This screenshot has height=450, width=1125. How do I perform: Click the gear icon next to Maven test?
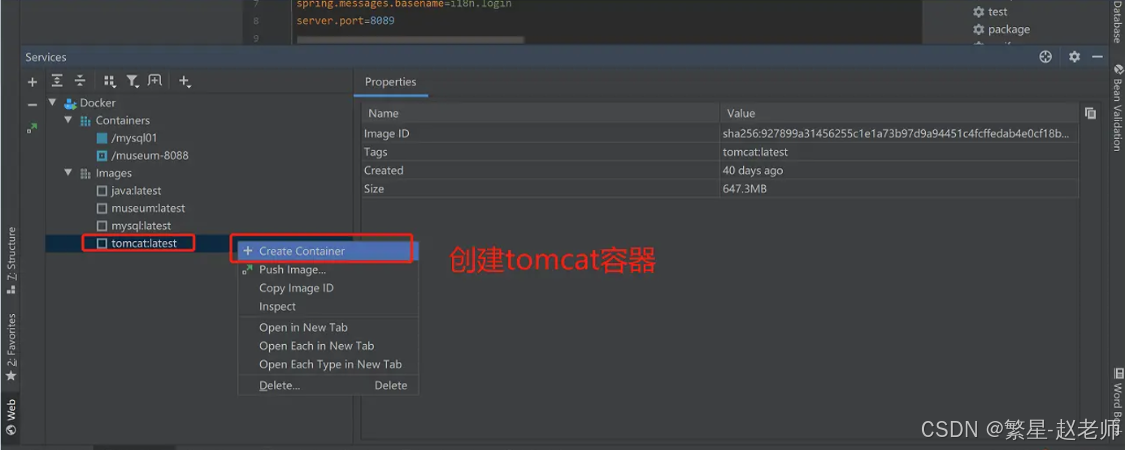979,11
